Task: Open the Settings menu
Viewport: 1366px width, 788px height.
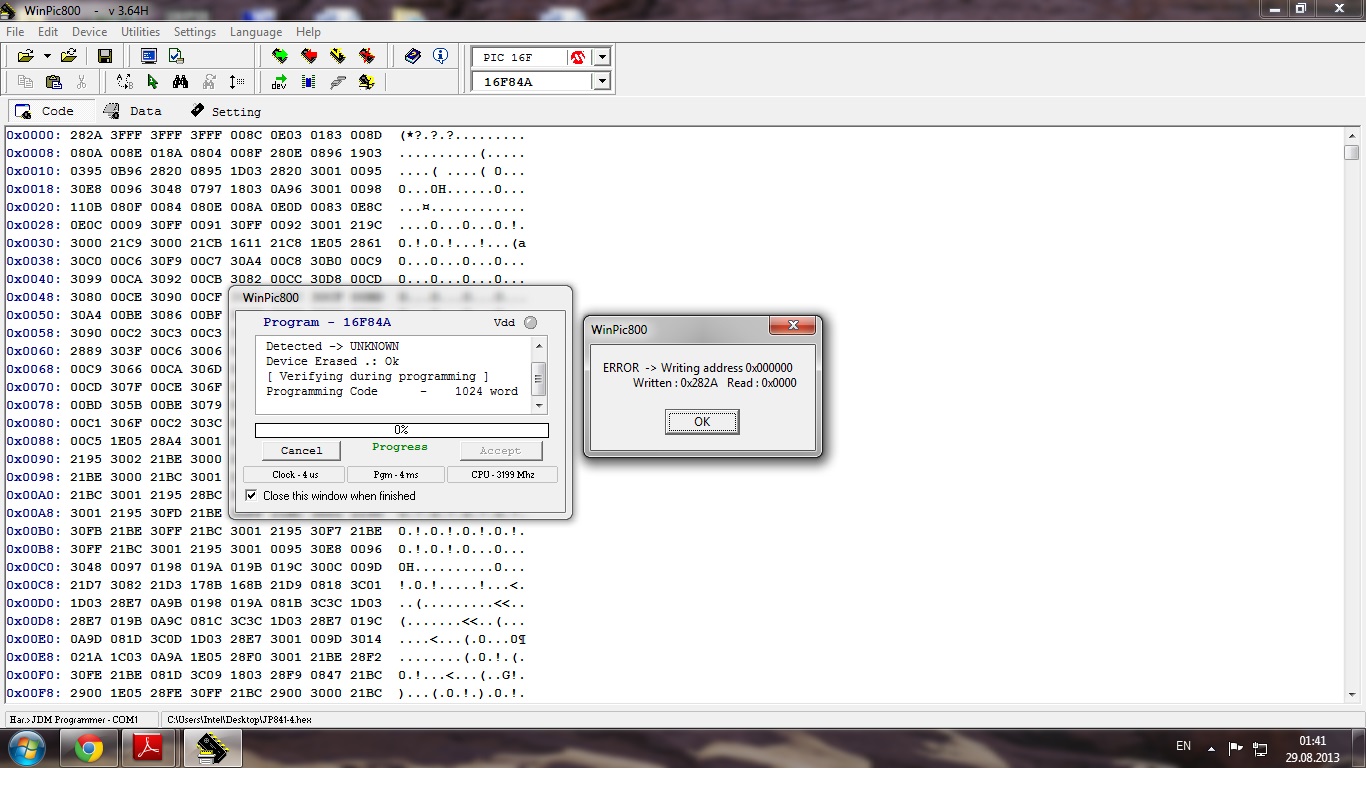Action: [x=195, y=32]
